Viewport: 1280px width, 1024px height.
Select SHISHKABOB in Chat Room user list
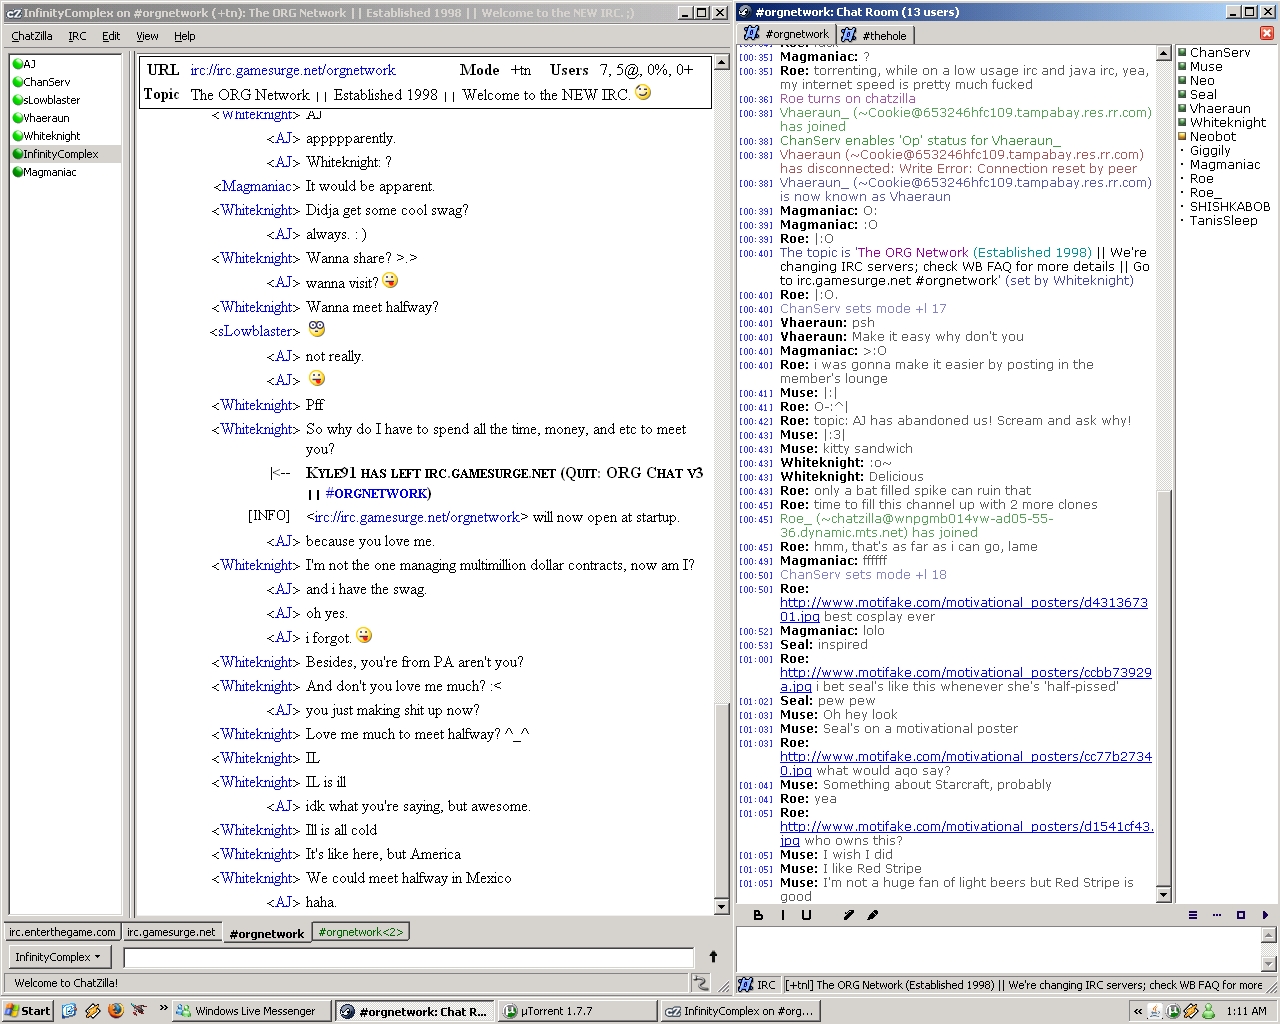1229,207
